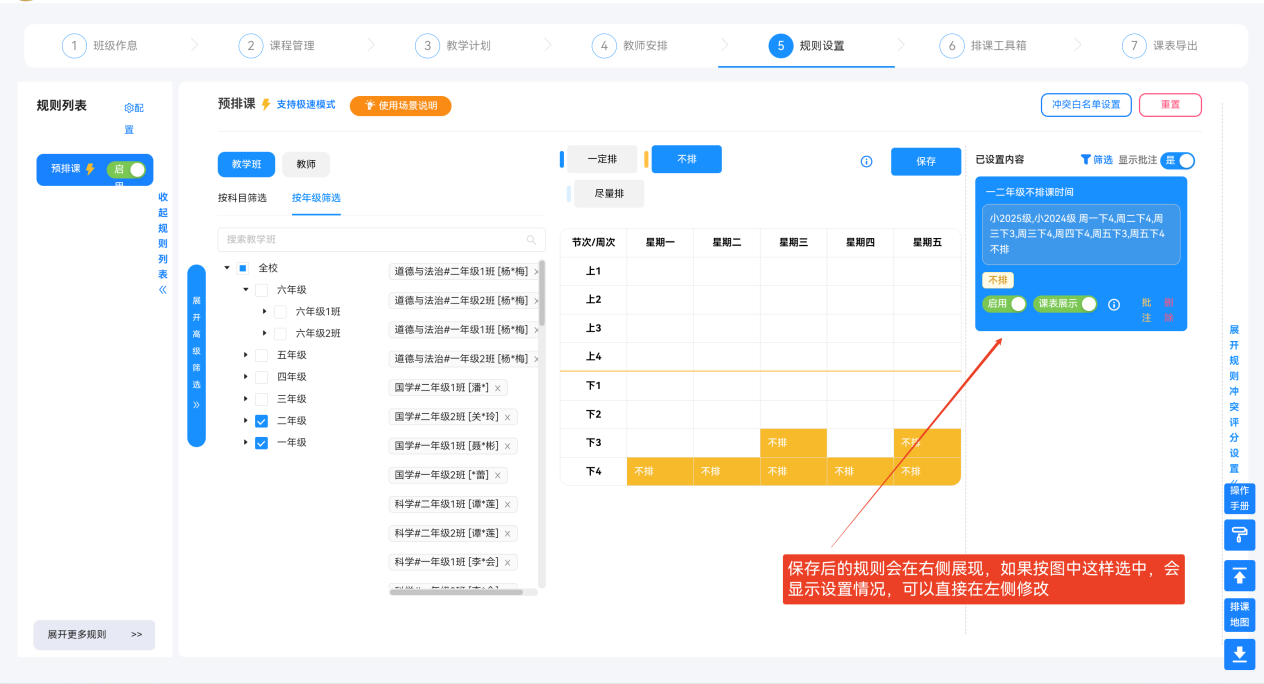
Task: Toggle the 预排课 启用 switch in the rule list
Action: [126, 170]
